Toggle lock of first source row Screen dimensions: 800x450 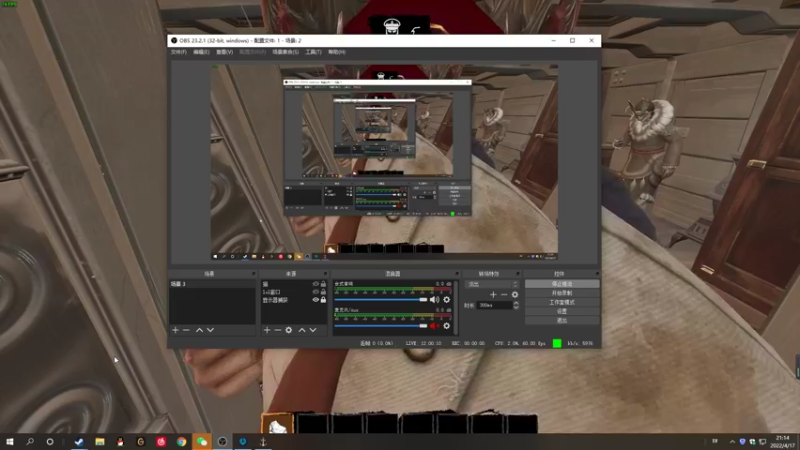coord(323,284)
